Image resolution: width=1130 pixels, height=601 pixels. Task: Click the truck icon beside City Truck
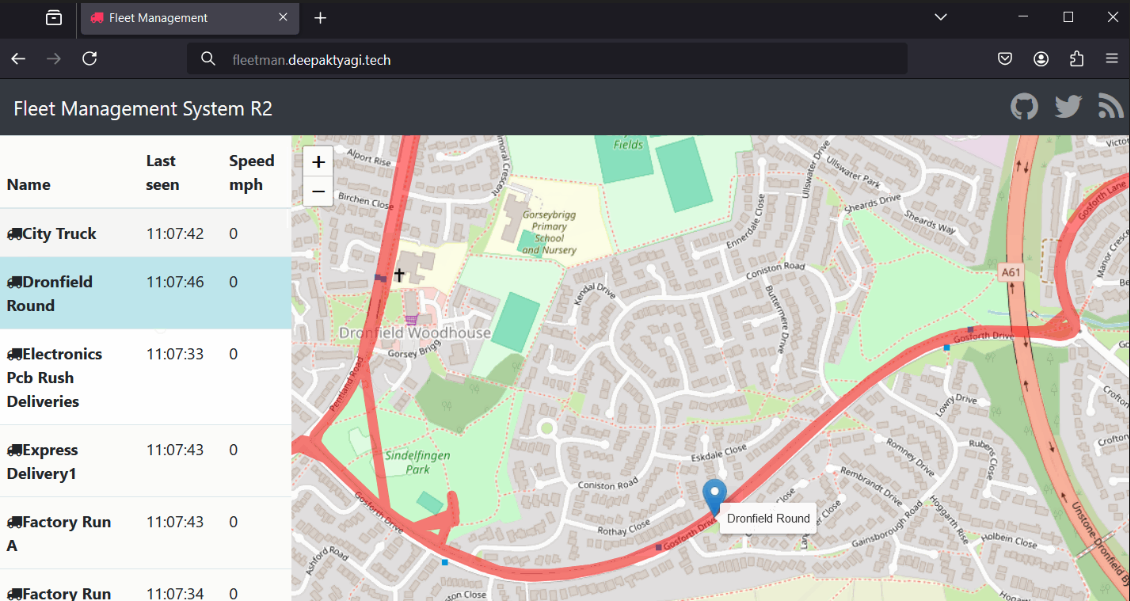[14, 233]
